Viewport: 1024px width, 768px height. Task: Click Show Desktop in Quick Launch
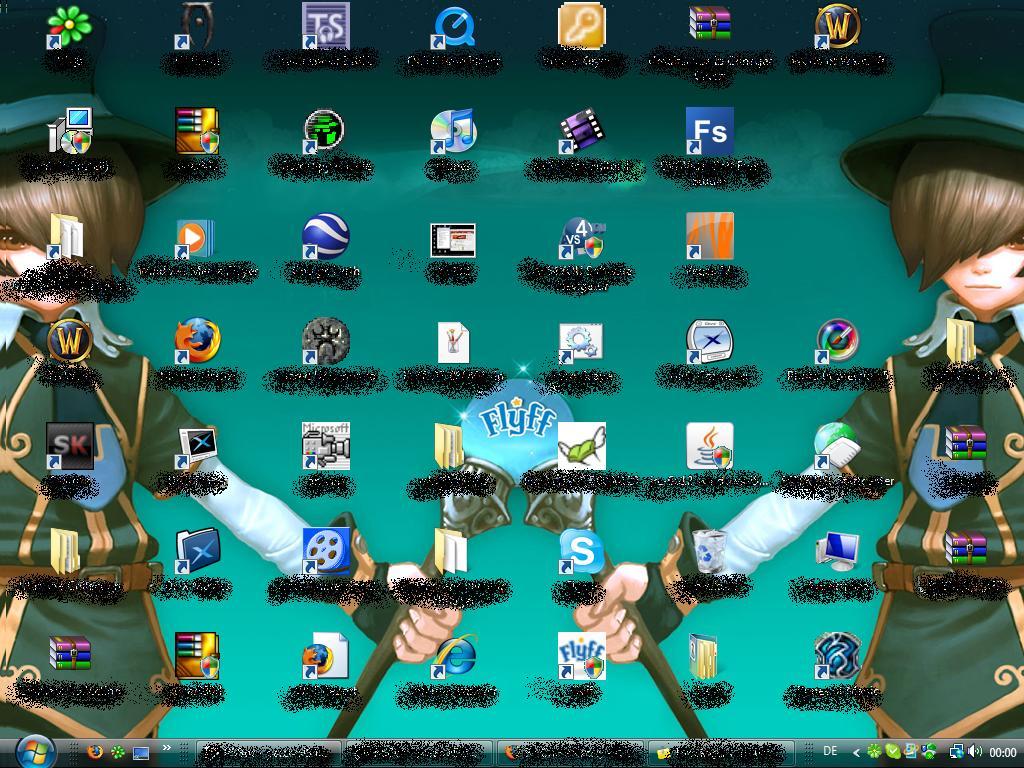(x=140, y=753)
